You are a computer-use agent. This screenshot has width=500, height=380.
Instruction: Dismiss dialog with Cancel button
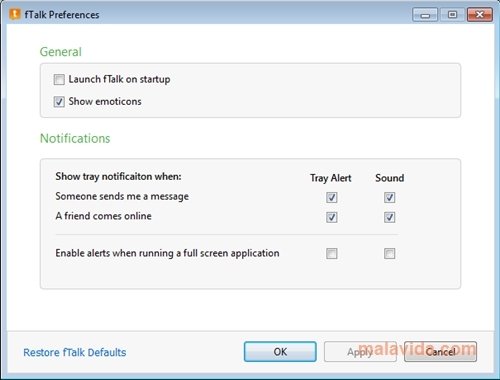tap(440, 352)
